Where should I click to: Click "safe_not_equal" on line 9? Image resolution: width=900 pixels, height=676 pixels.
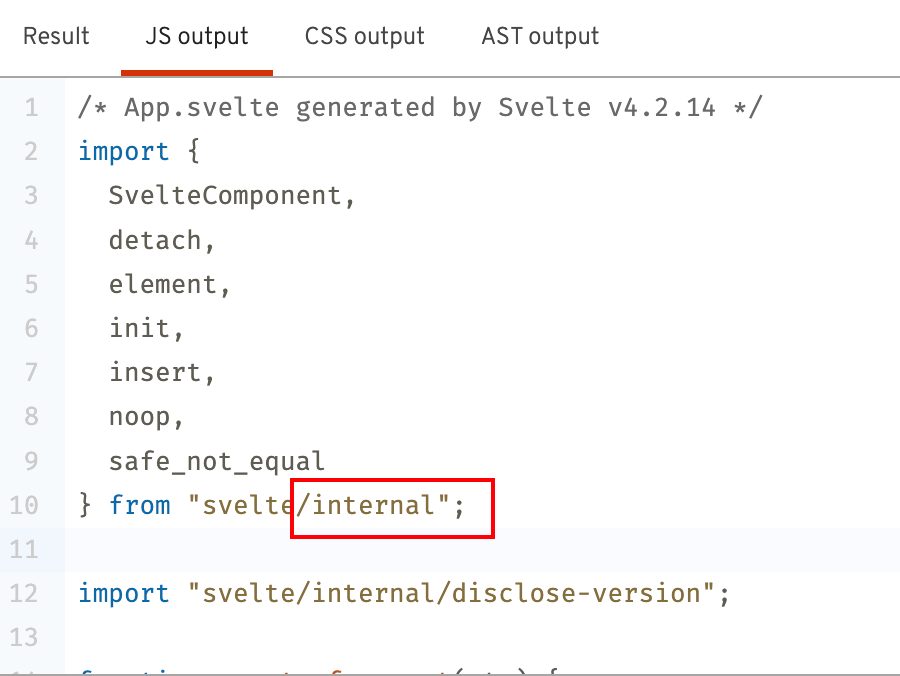(217, 461)
